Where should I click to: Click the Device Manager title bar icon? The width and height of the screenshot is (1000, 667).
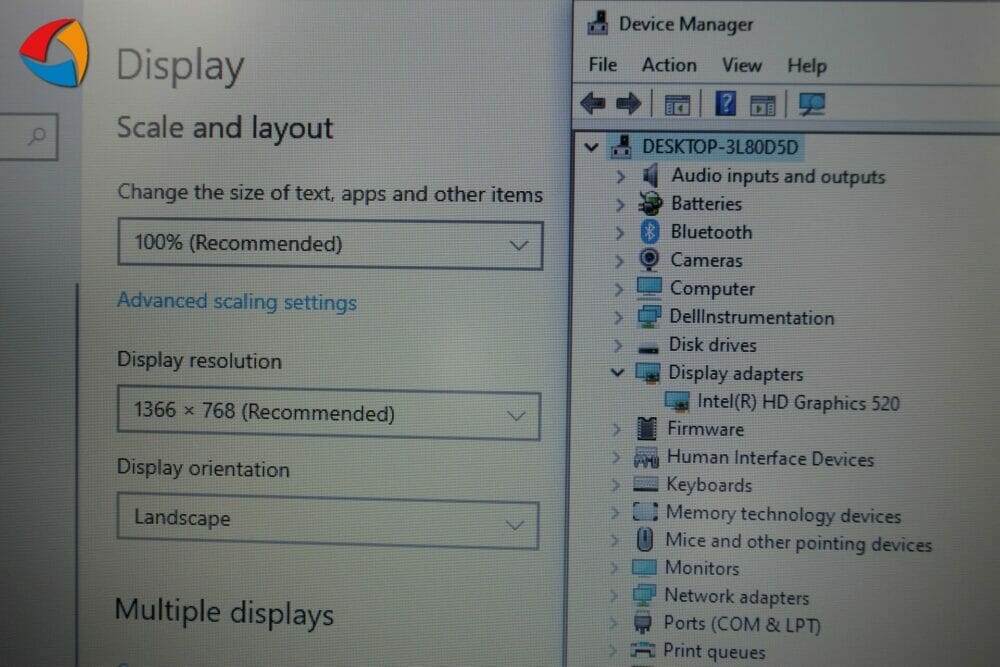tap(598, 24)
